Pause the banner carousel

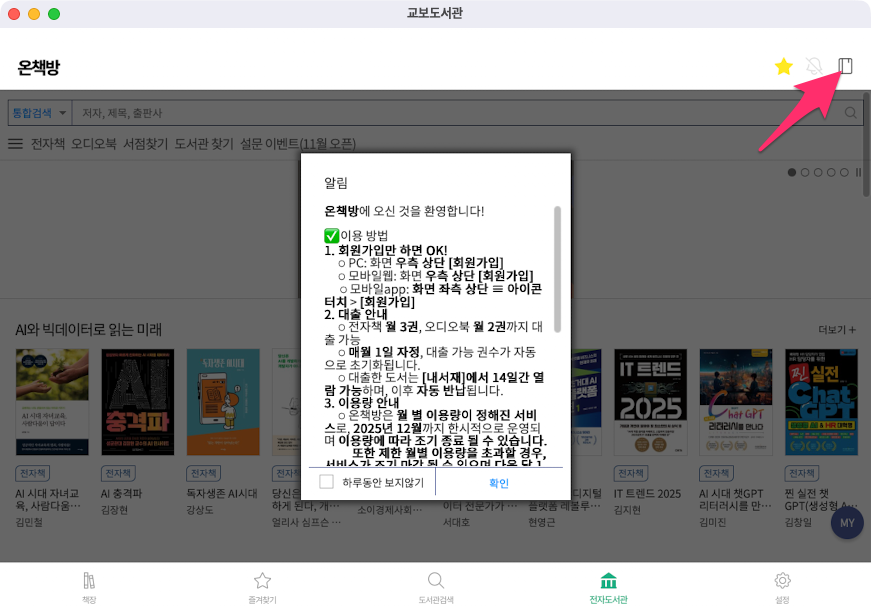point(858,172)
